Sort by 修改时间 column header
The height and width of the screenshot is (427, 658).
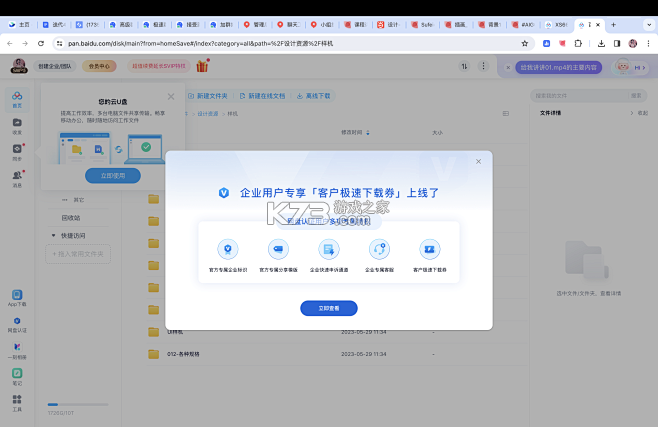pos(355,133)
